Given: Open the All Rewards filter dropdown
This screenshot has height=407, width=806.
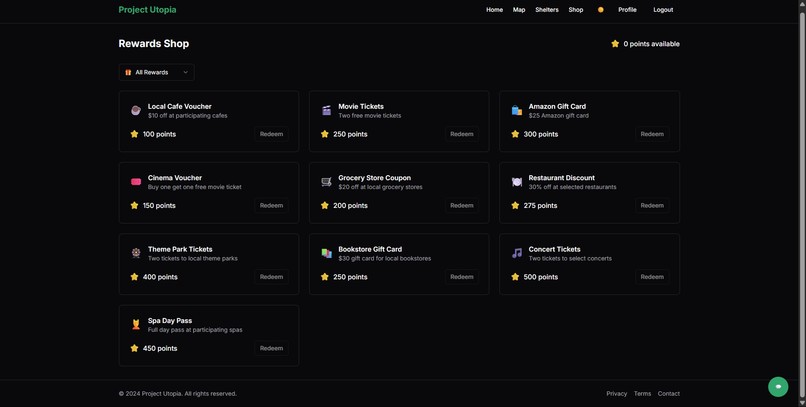Looking at the screenshot, I should 156,72.
